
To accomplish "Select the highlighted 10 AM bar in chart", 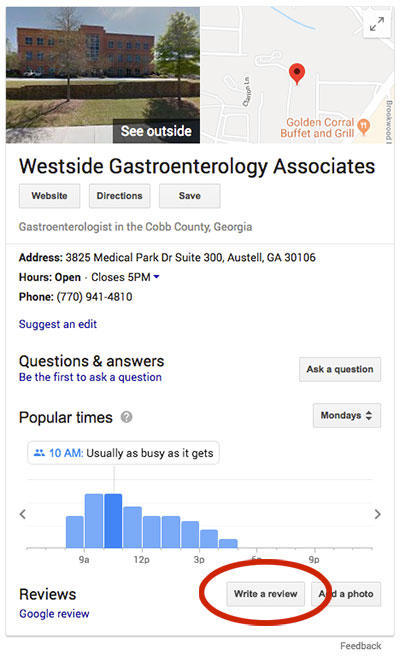I will tap(113, 521).
